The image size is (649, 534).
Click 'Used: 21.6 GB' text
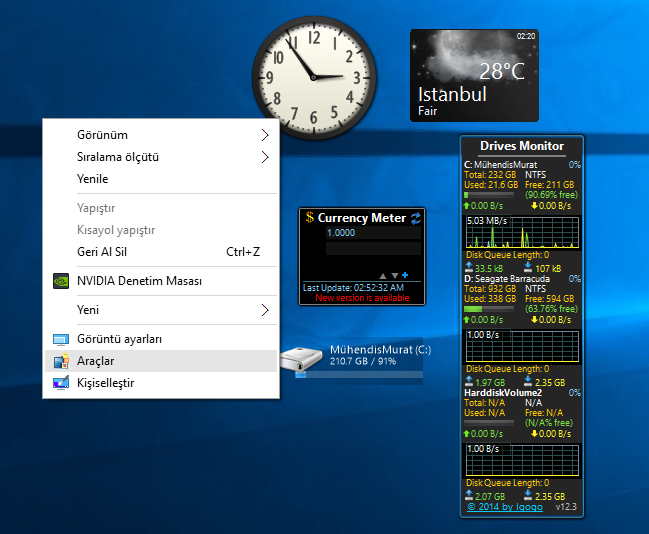click(x=491, y=185)
